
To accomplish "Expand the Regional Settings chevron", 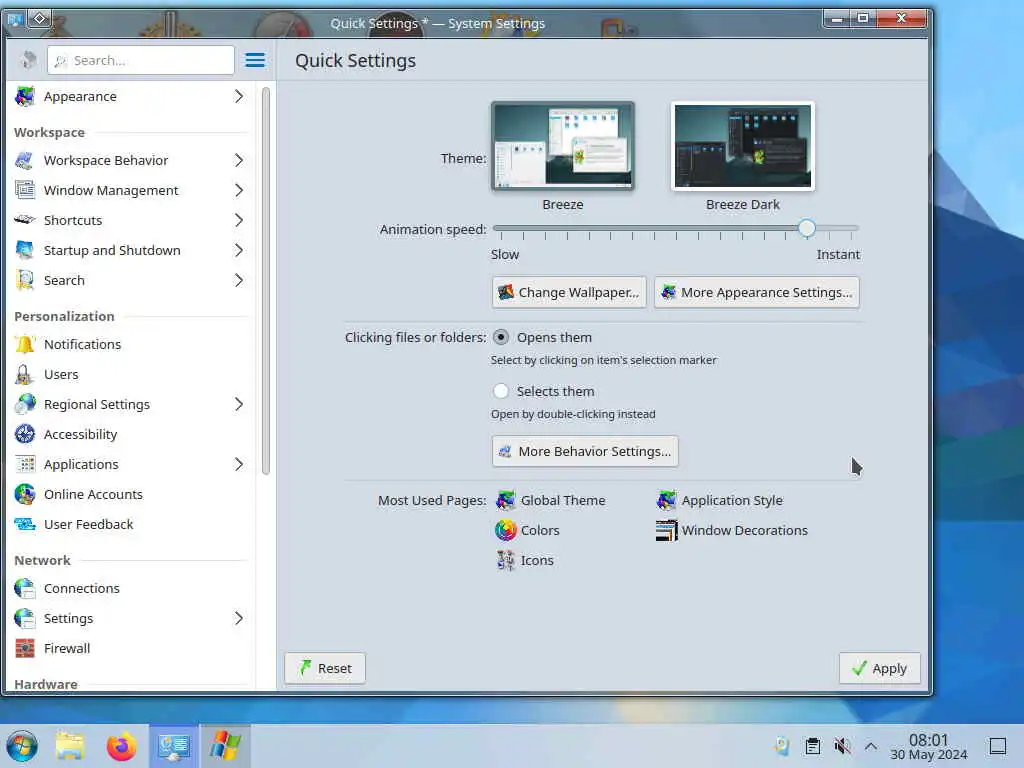I will (x=239, y=404).
